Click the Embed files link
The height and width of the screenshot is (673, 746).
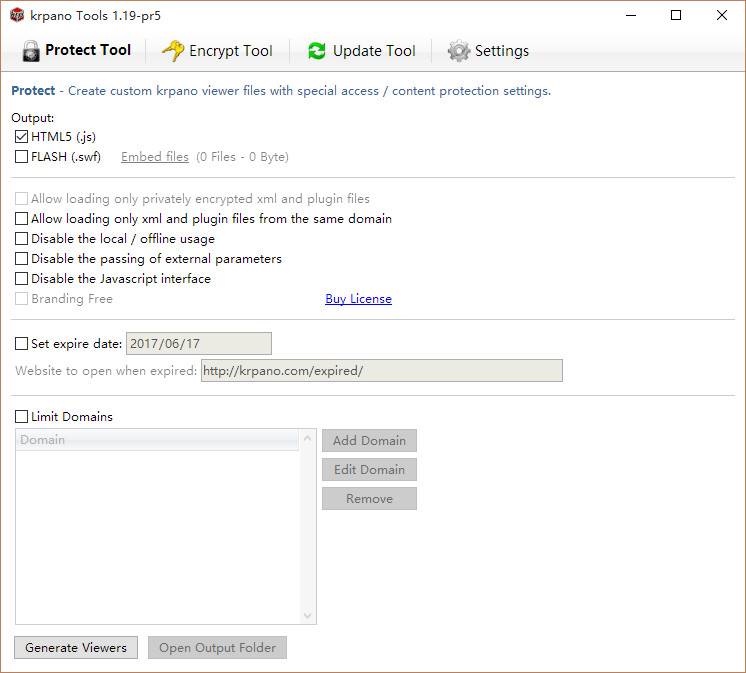[155, 157]
